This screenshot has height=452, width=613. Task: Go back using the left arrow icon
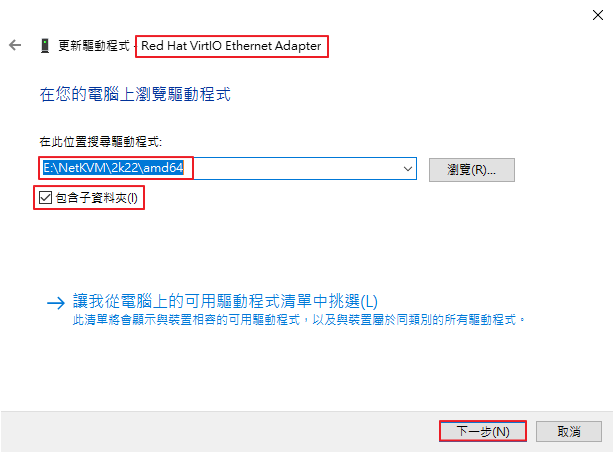15,45
